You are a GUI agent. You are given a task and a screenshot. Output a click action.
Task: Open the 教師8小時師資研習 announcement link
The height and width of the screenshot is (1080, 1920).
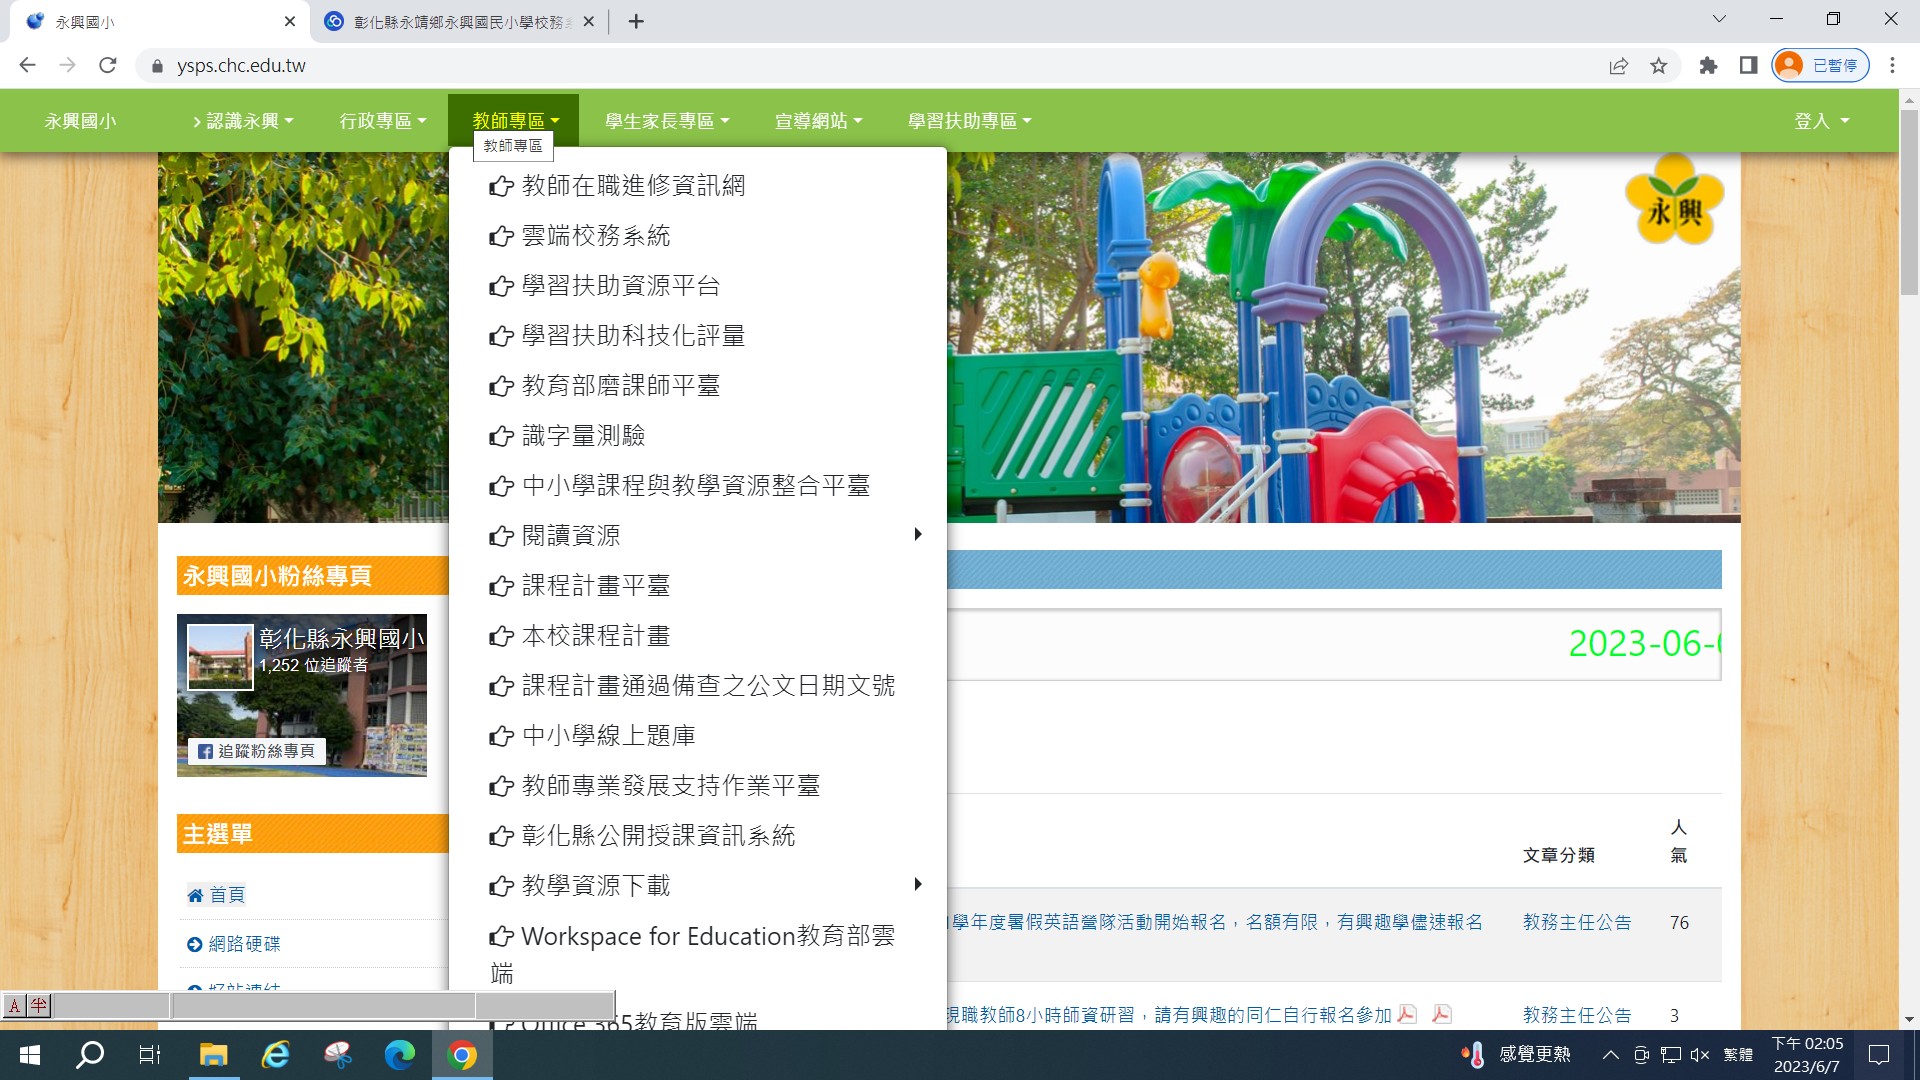click(x=1170, y=1015)
